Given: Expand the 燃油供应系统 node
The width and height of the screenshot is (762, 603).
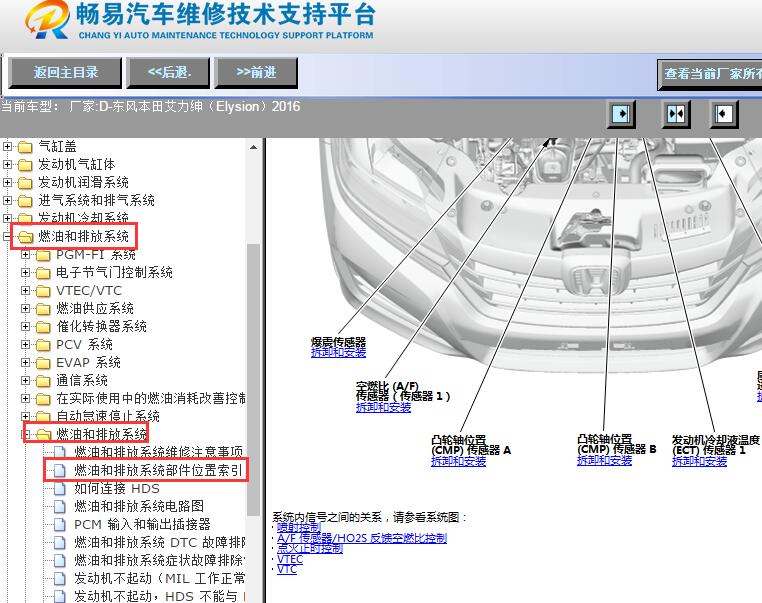Looking at the screenshot, I should (25, 308).
